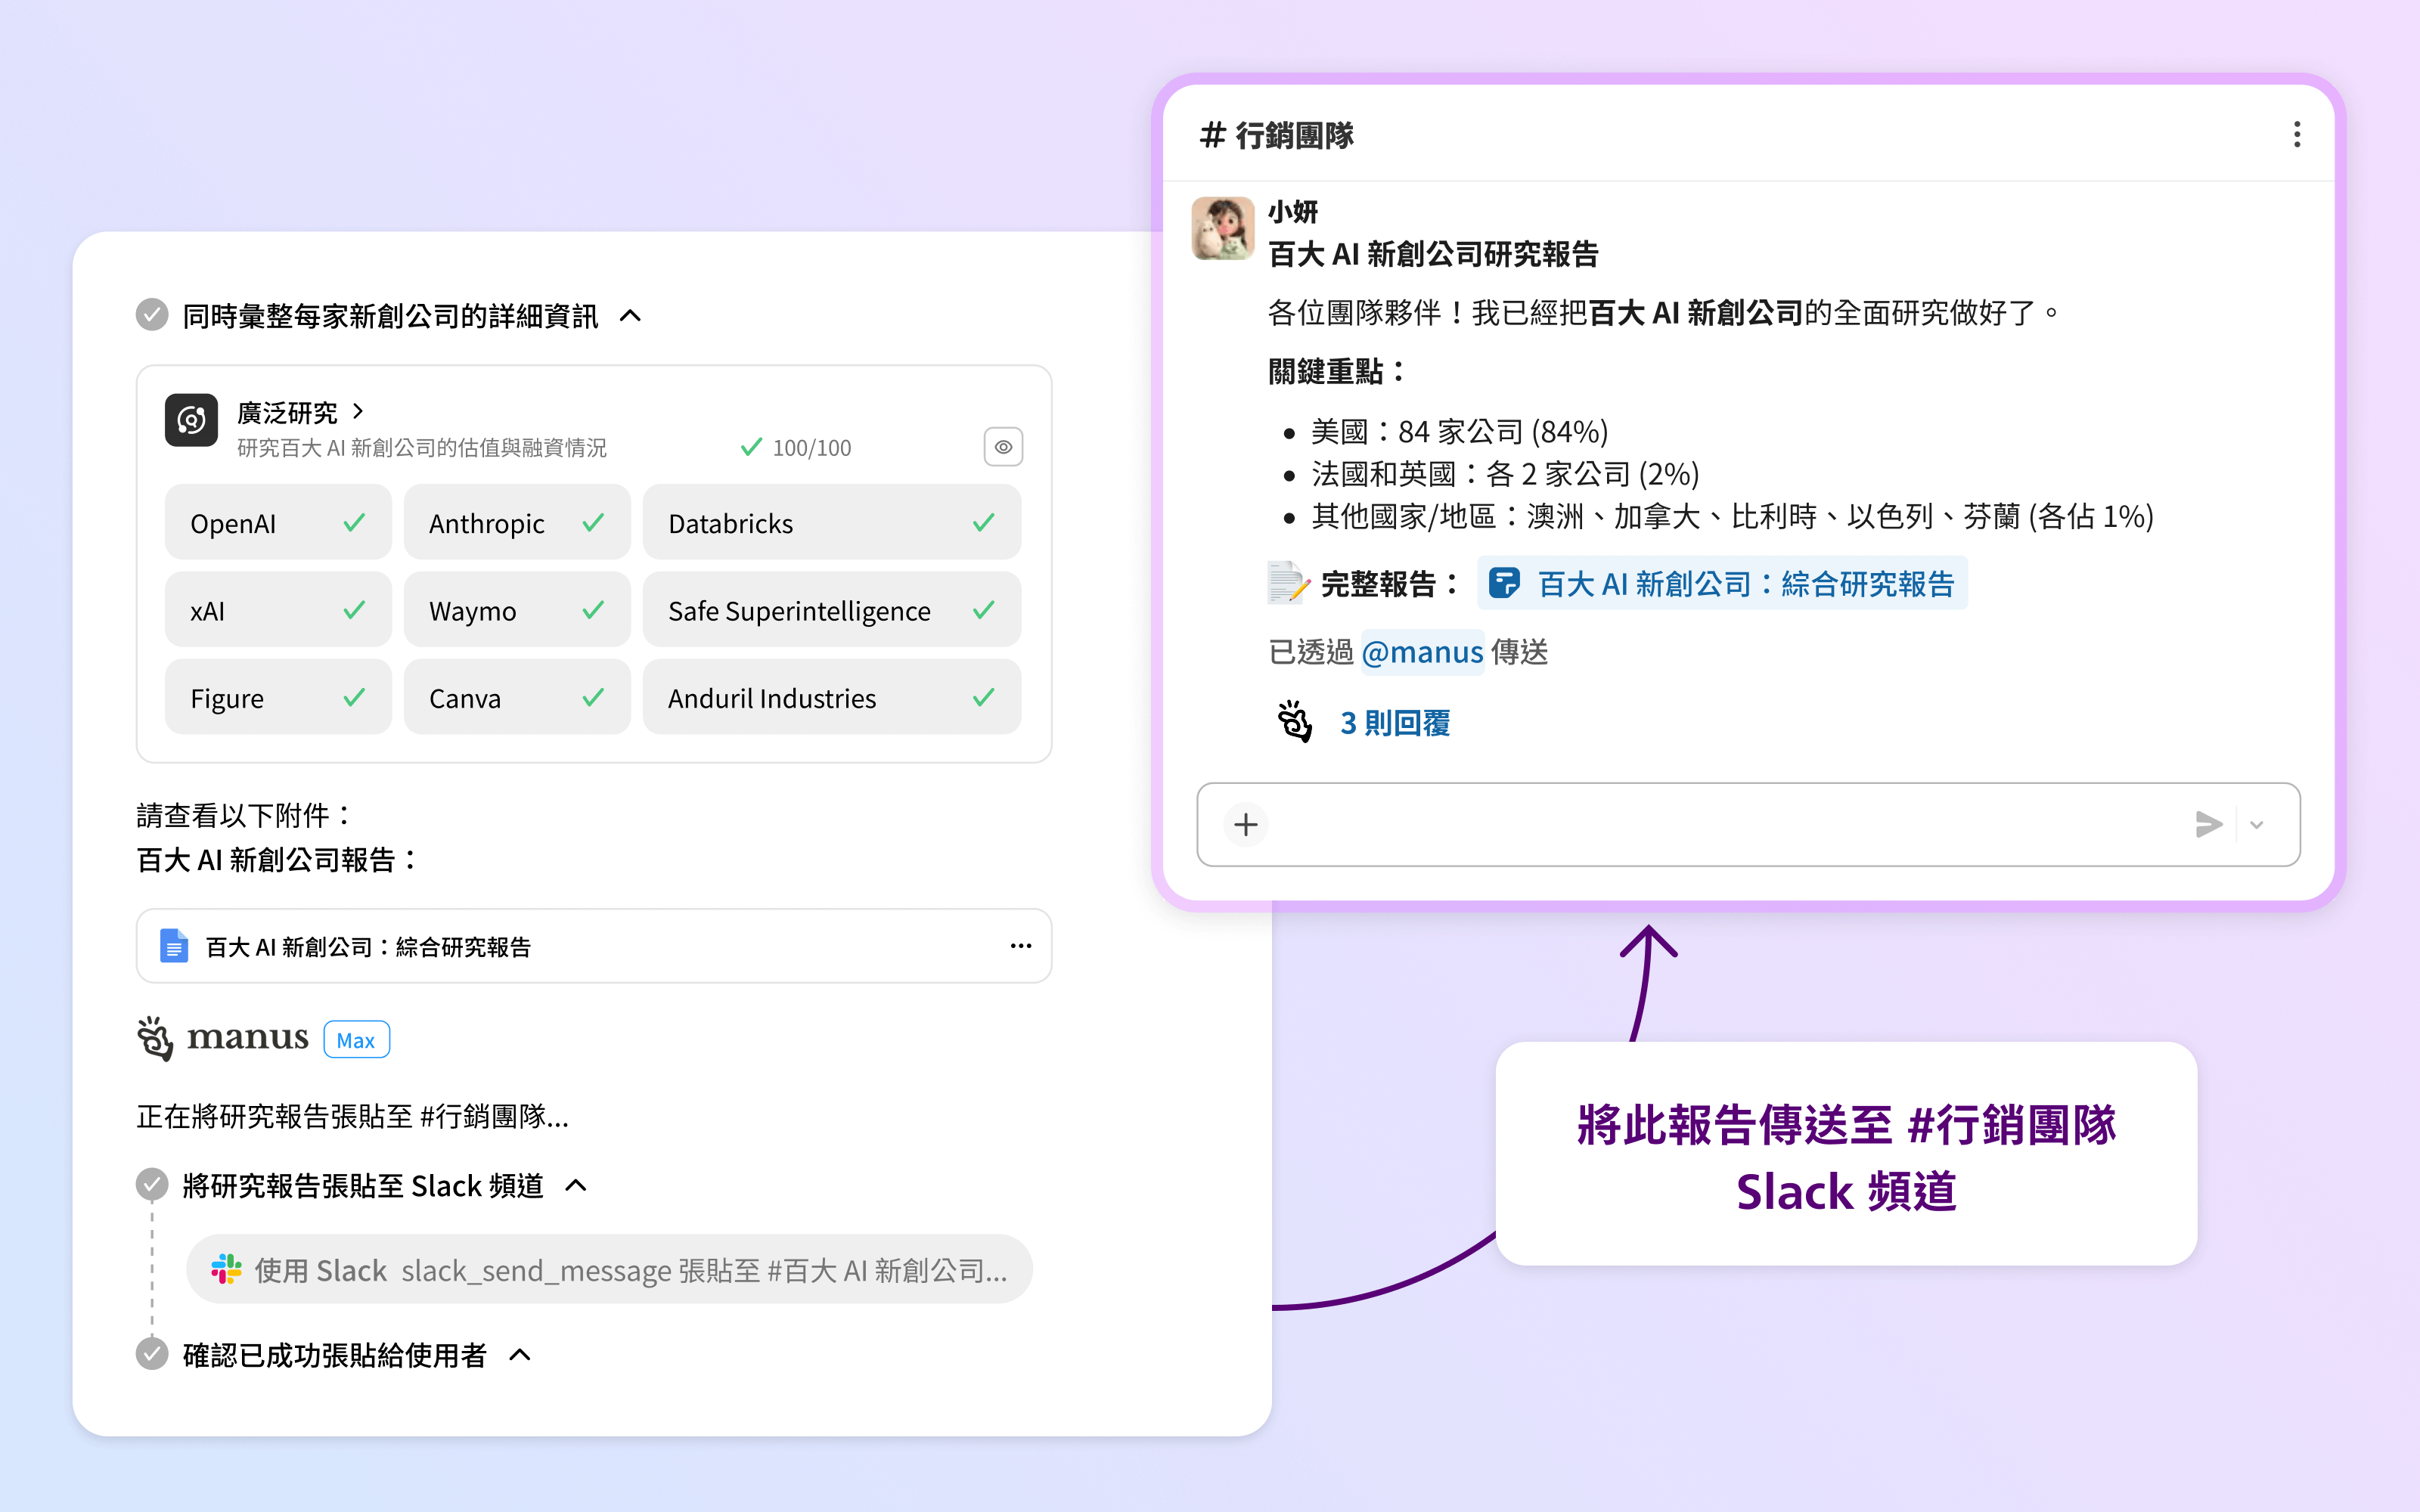
Task: Collapse the 同時彙整每家新創公司的詳細資訊 section
Action: 630,316
